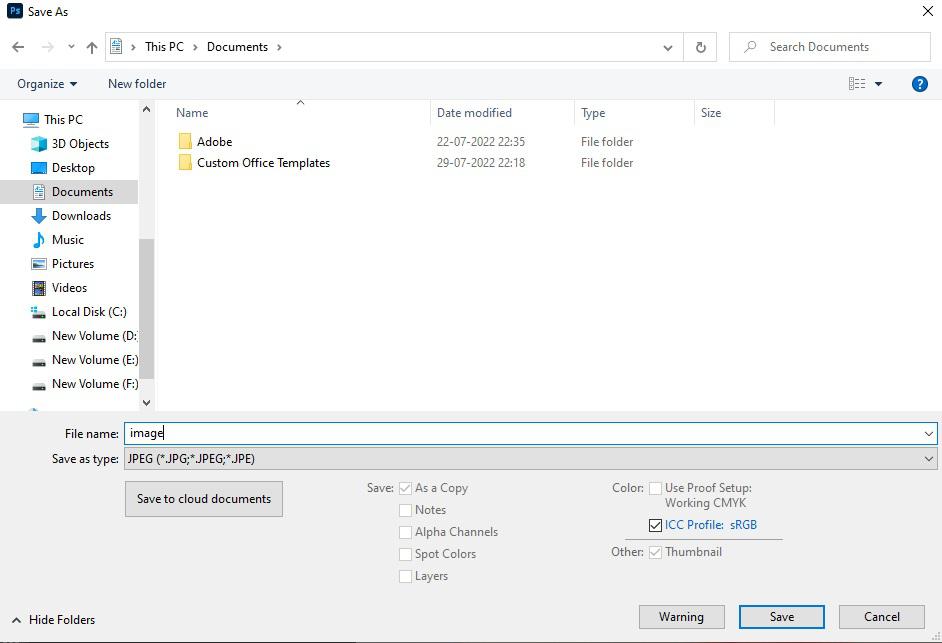Click the File name text field
This screenshot has width=942, height=643.
523,433
